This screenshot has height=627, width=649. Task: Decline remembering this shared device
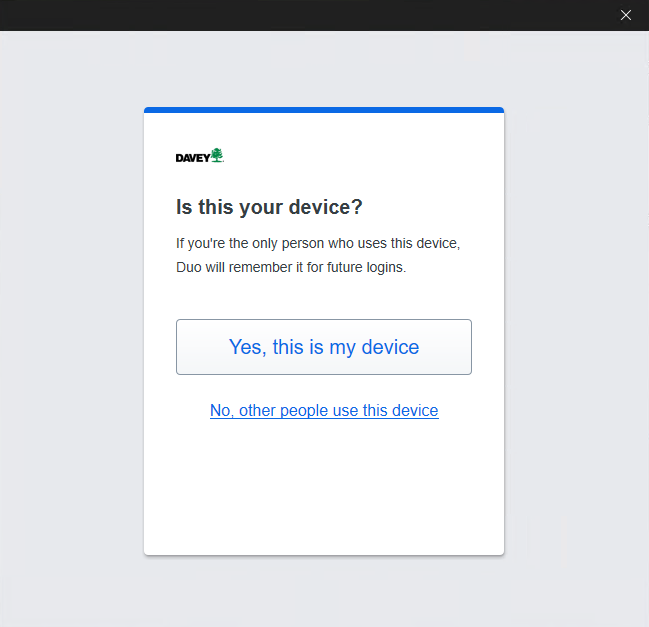tap(324, 411)
